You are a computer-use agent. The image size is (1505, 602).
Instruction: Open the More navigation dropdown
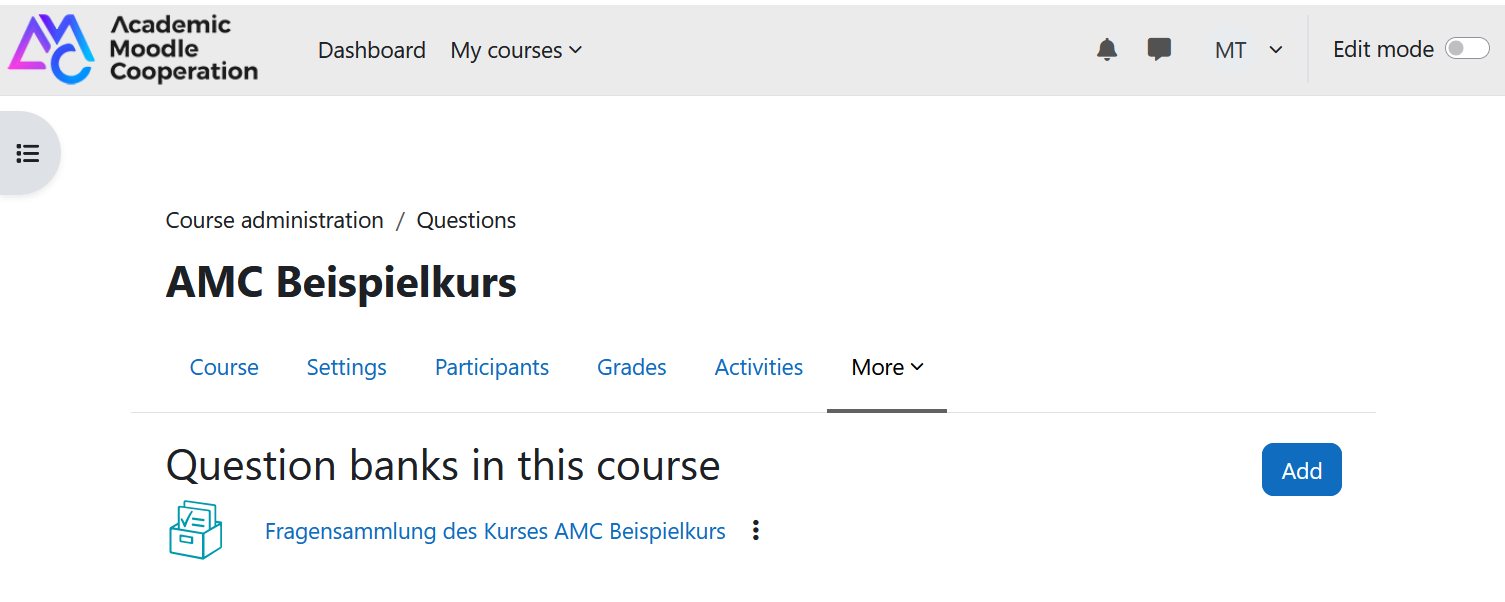[x=887, y=367]
